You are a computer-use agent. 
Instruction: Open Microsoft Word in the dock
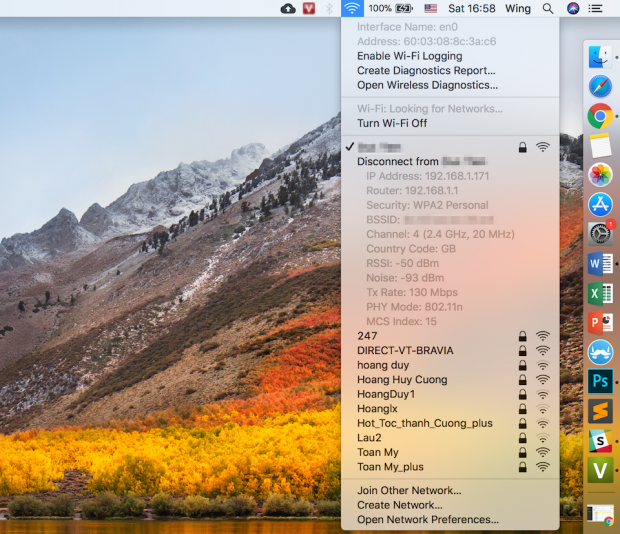[600, 264]
